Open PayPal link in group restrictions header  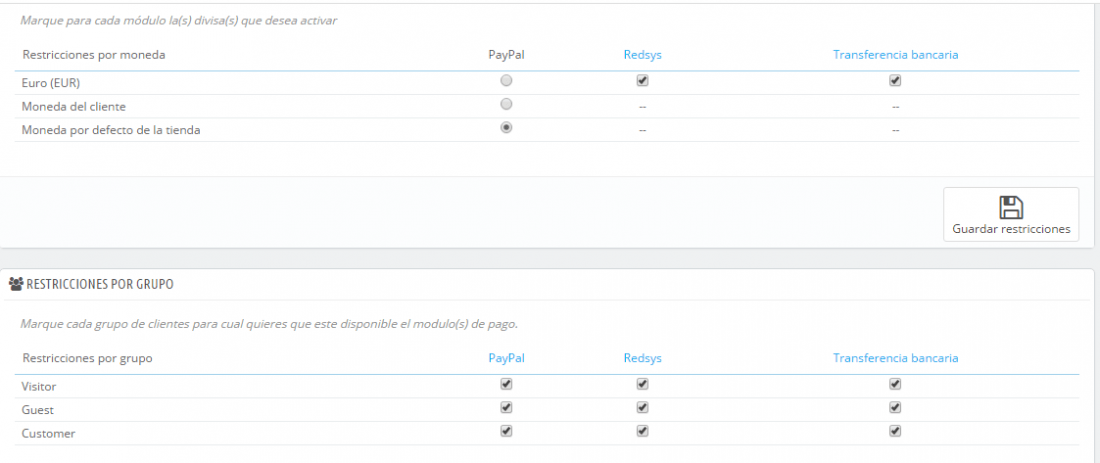pos(506,358)
